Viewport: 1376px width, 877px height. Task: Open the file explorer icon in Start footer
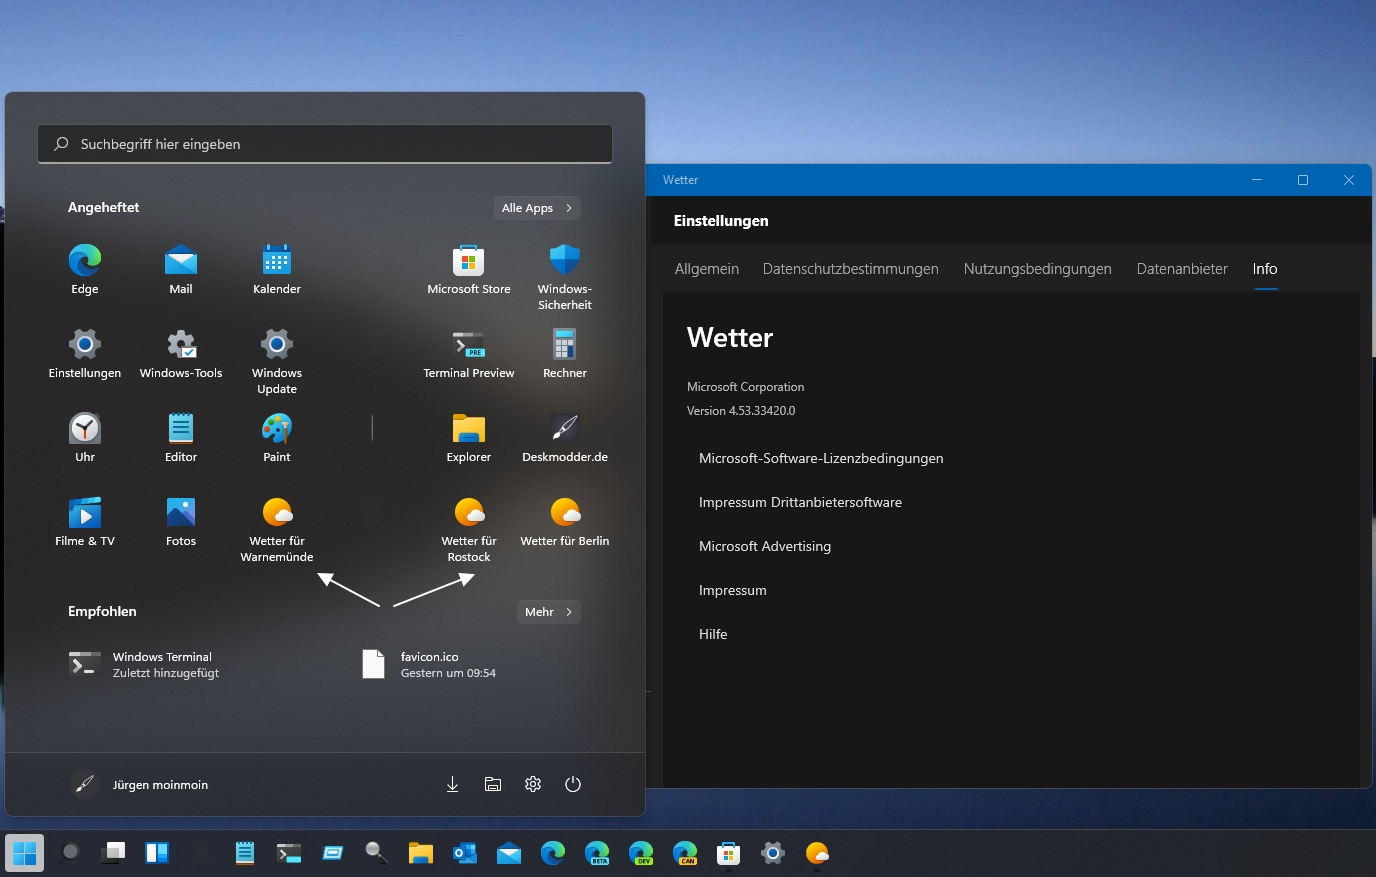tap(493, 784)
